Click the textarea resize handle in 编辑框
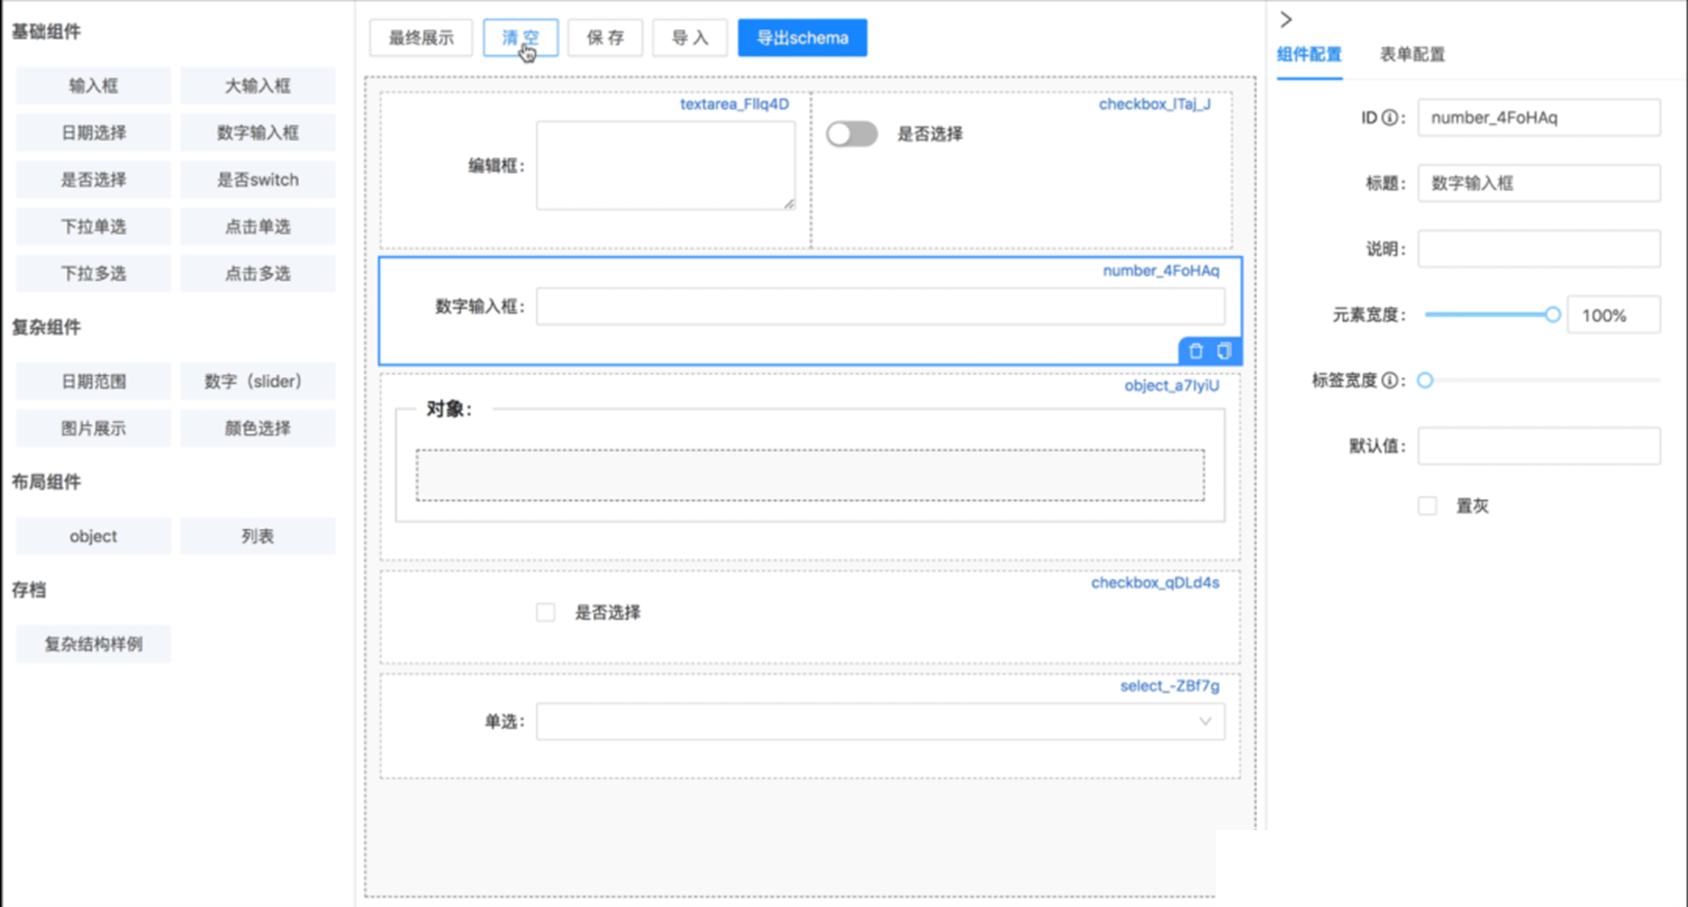 coord(789,203)
